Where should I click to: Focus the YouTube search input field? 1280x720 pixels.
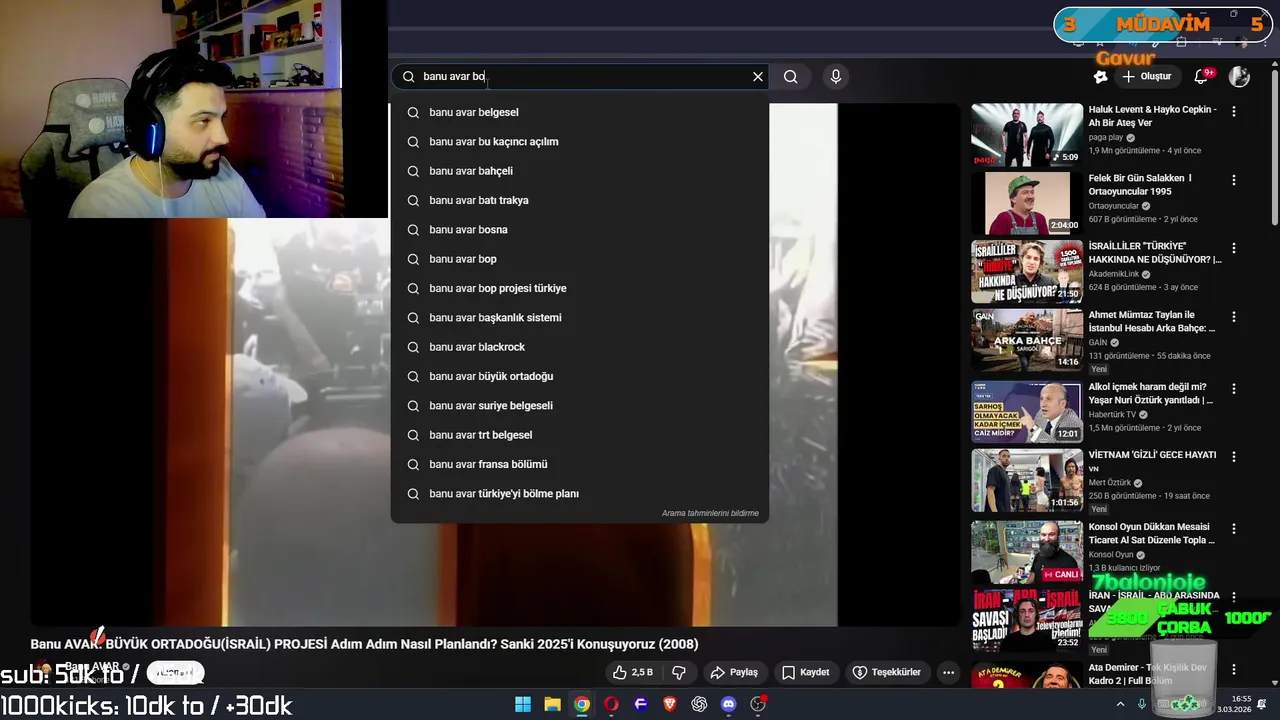point(582,77)
